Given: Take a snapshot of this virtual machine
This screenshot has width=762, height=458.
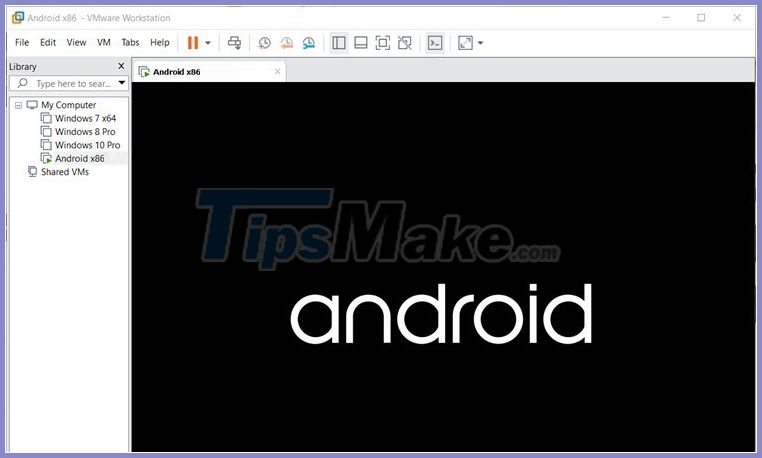Looking at the screenshot, I should click(x=264, y=43).
